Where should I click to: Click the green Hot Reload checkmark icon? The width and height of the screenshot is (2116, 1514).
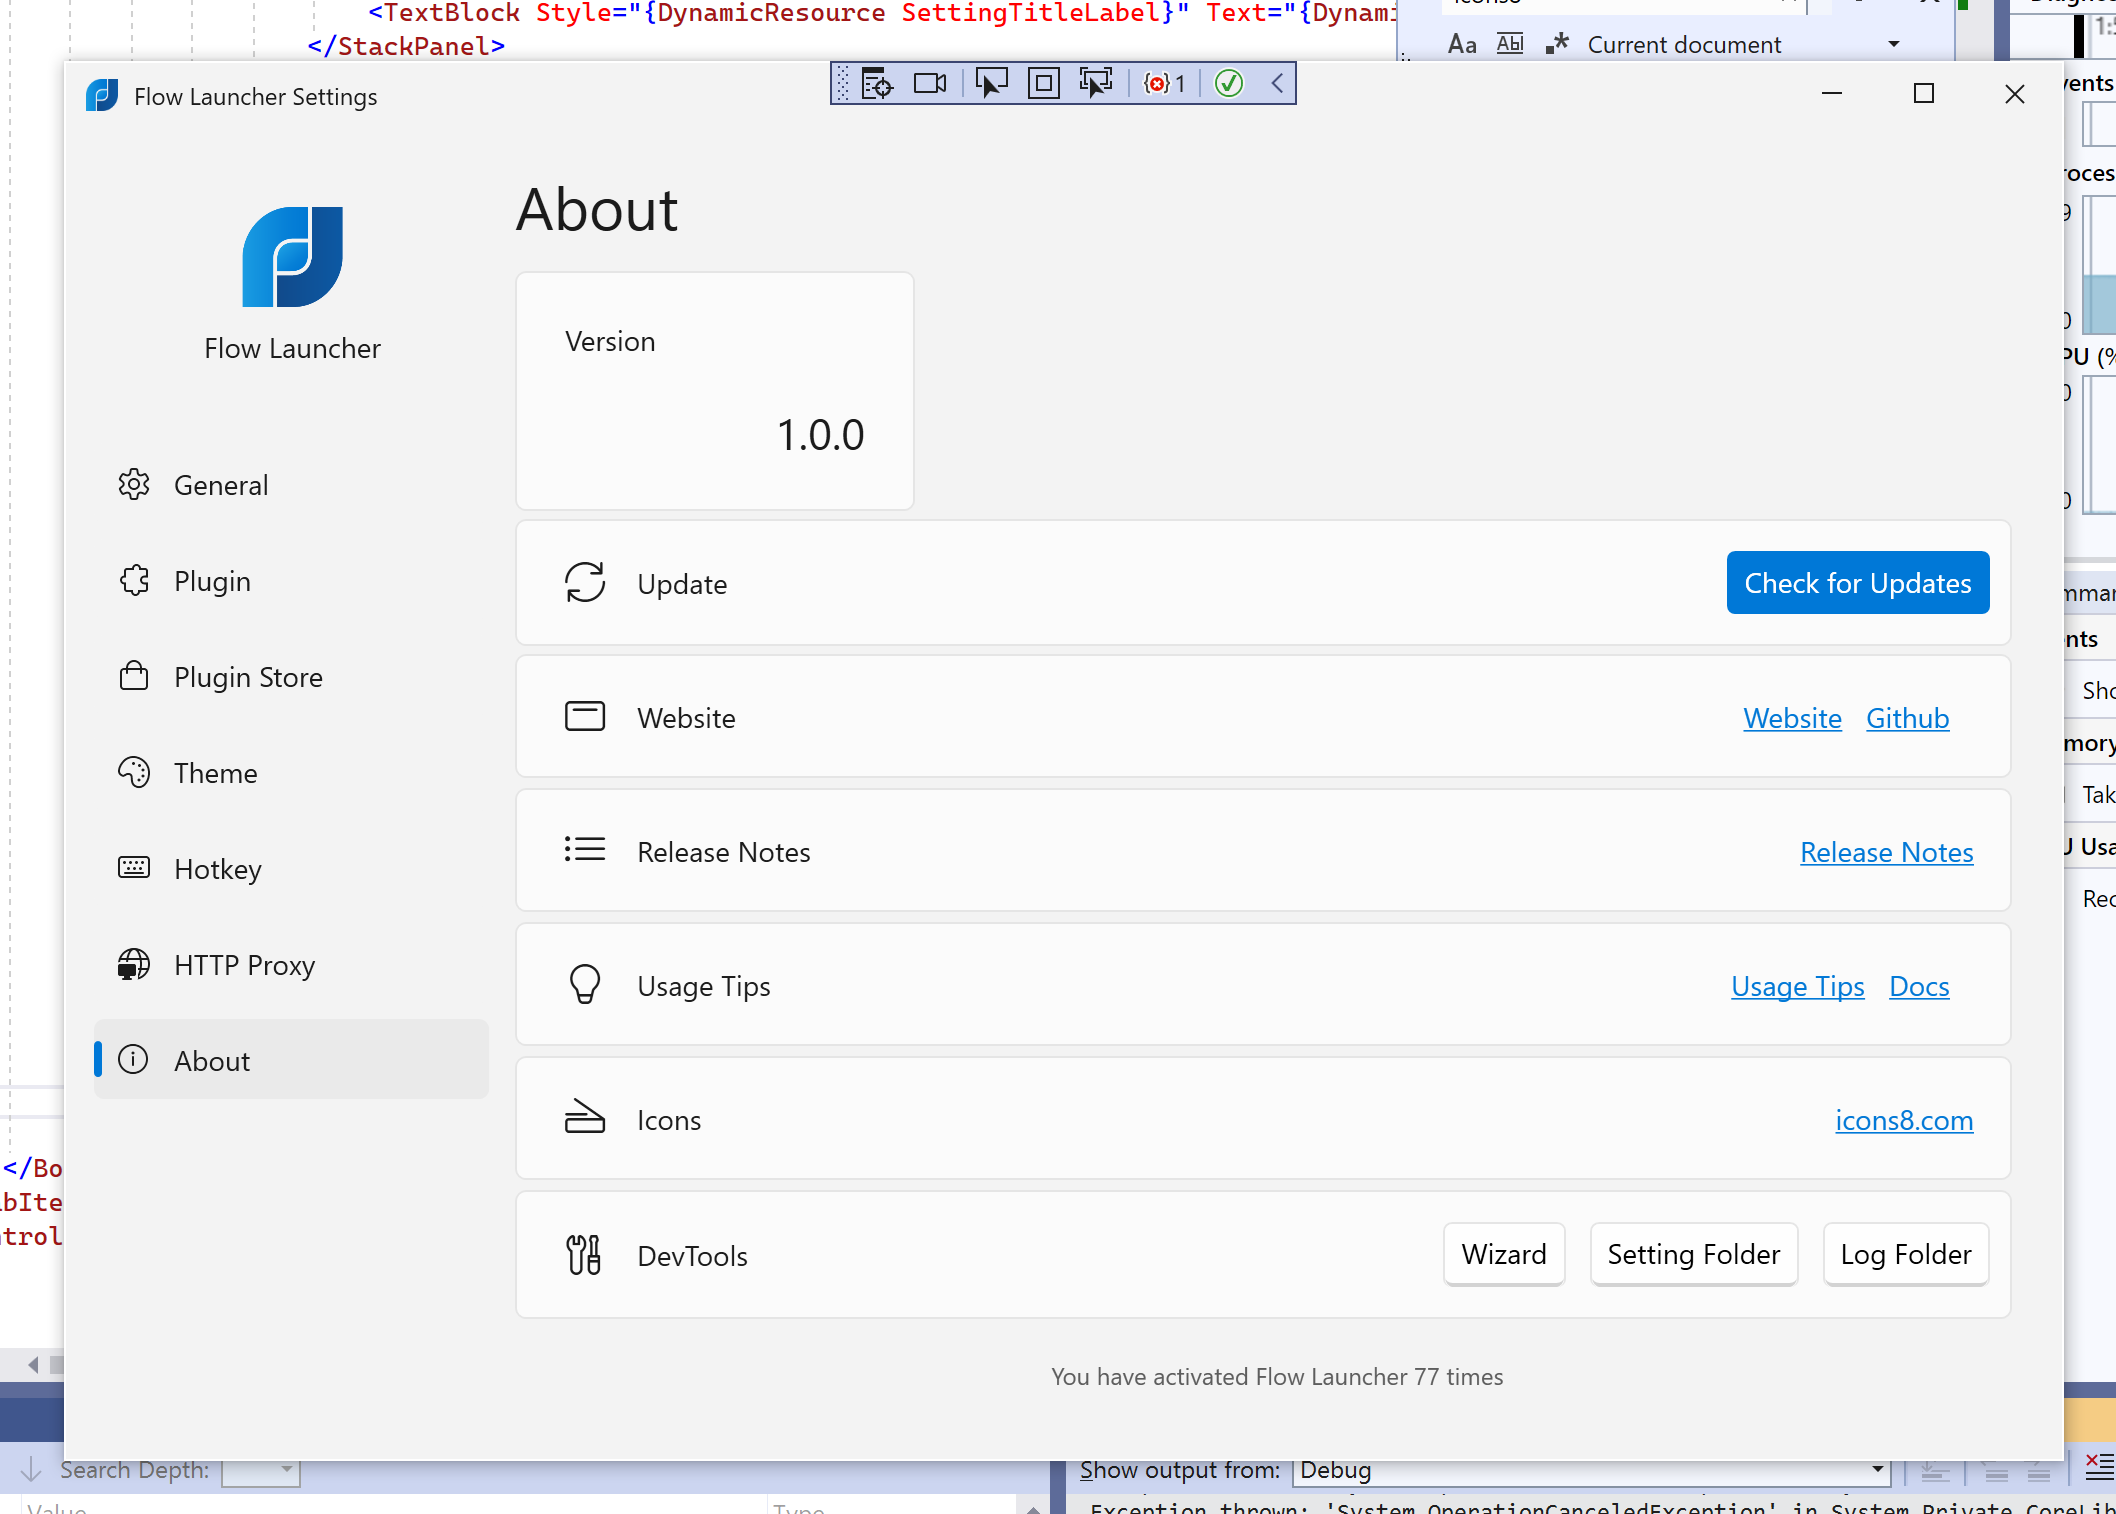point(1229,84)
